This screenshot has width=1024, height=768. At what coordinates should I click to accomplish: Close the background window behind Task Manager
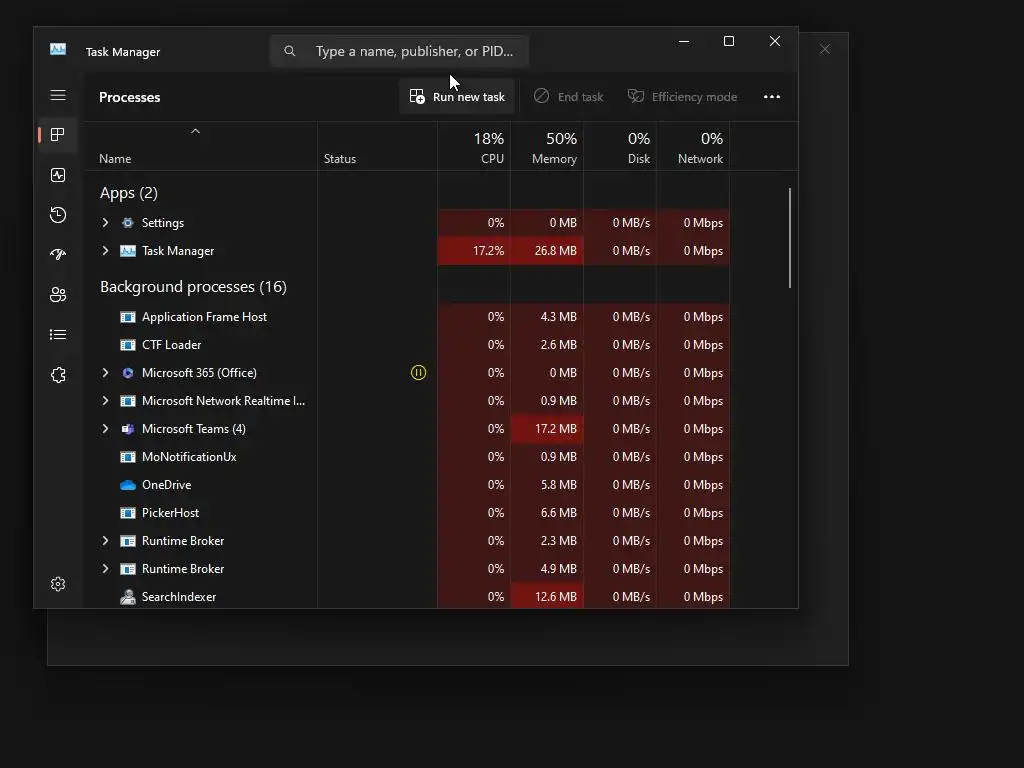coord(825,49)
